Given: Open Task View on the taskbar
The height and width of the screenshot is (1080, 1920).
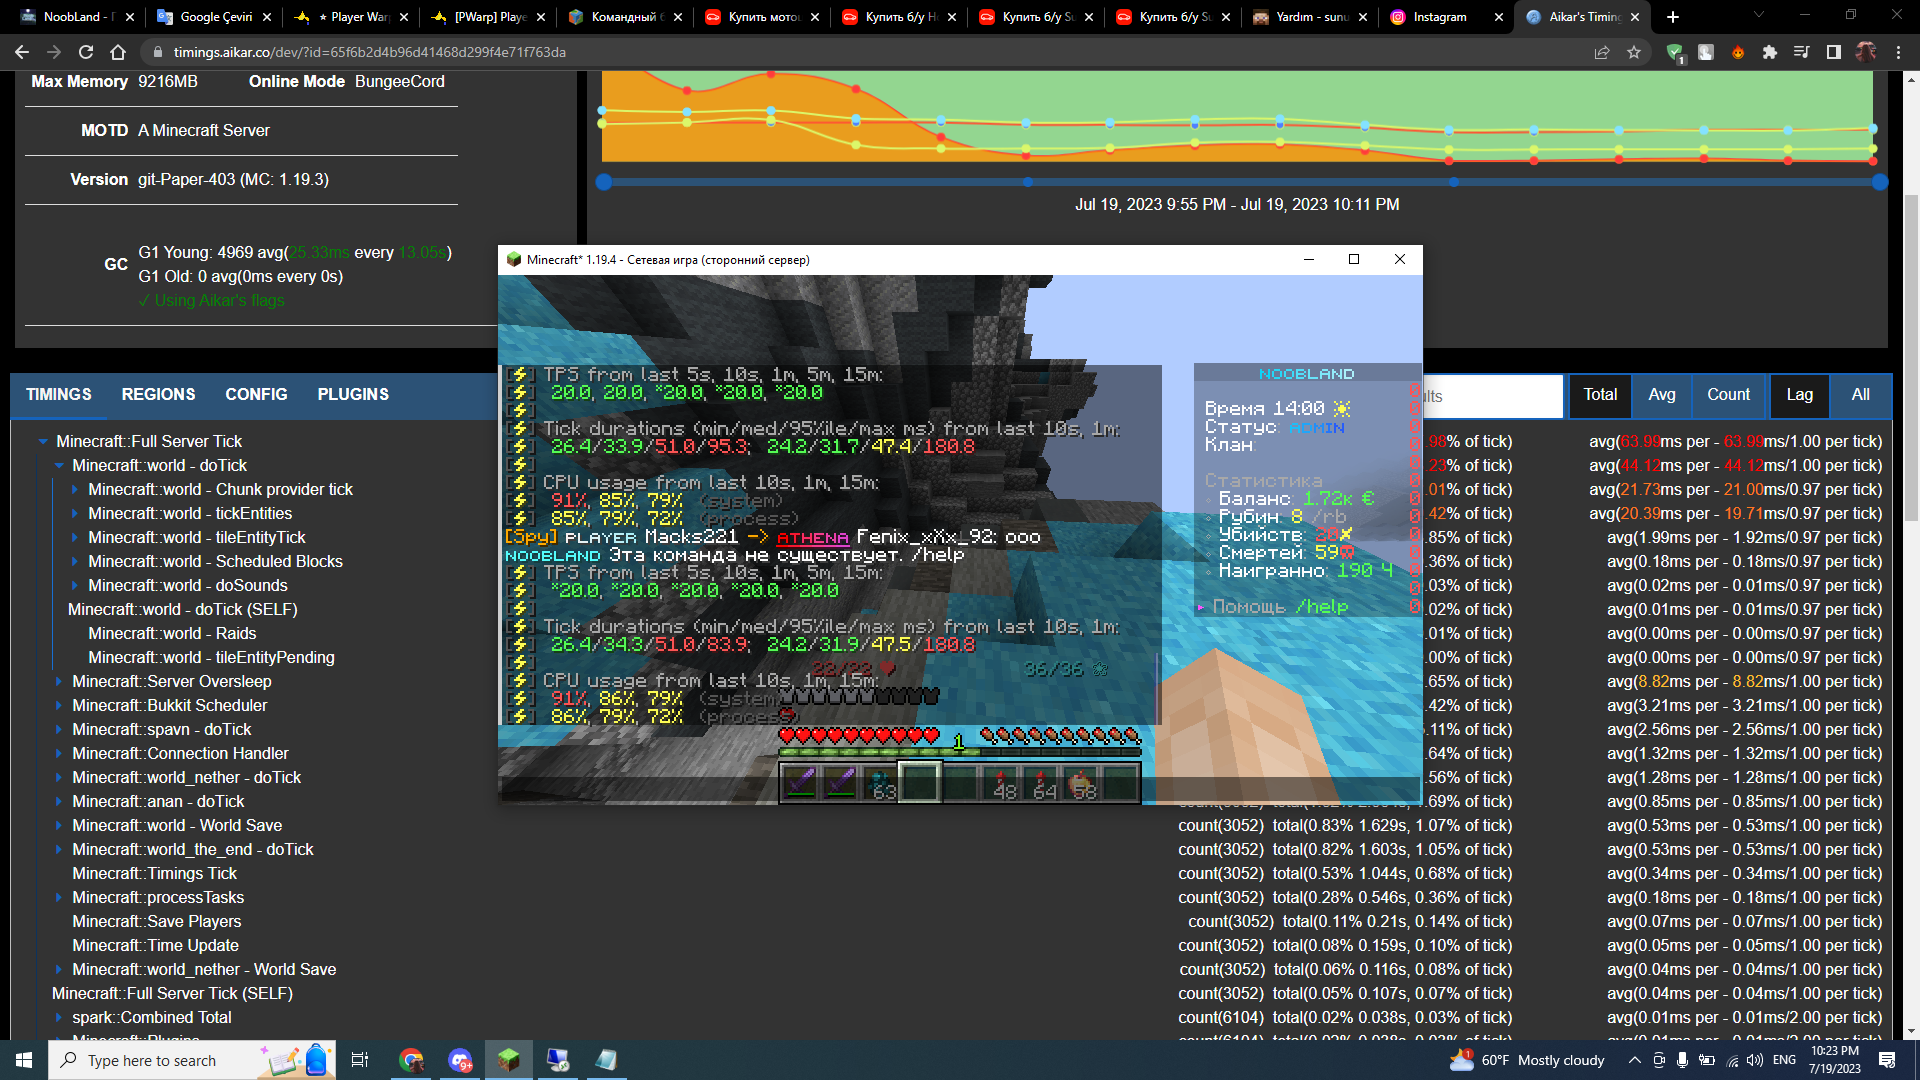Looking at the screenshot, I should (x=360, y=1060).
